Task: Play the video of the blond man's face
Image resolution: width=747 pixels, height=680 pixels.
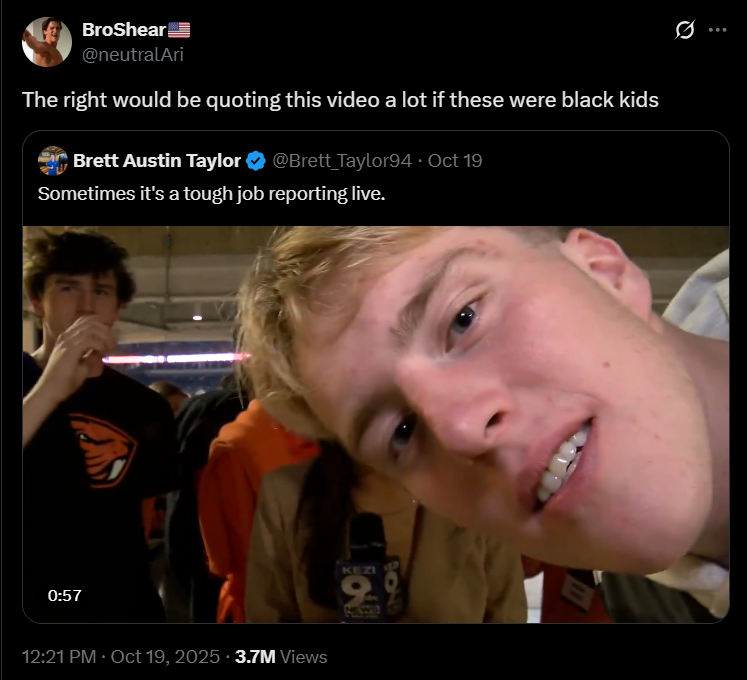Action: tap(376, 424)
